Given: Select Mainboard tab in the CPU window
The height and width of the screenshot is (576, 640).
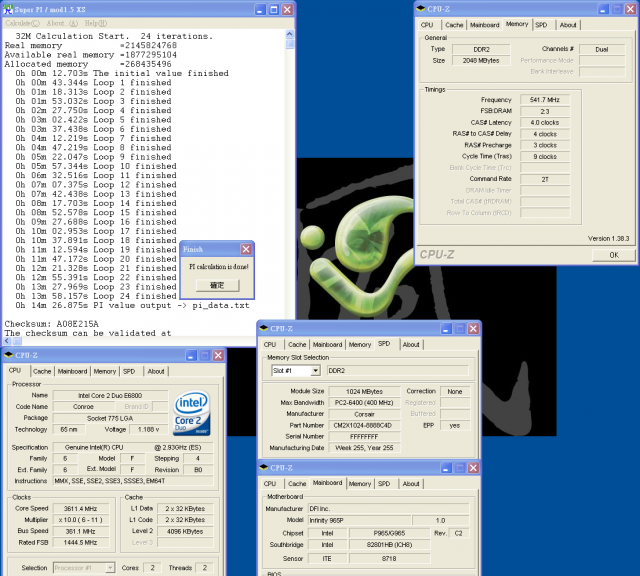Looking at the screenshot, I should click(72, 371).
